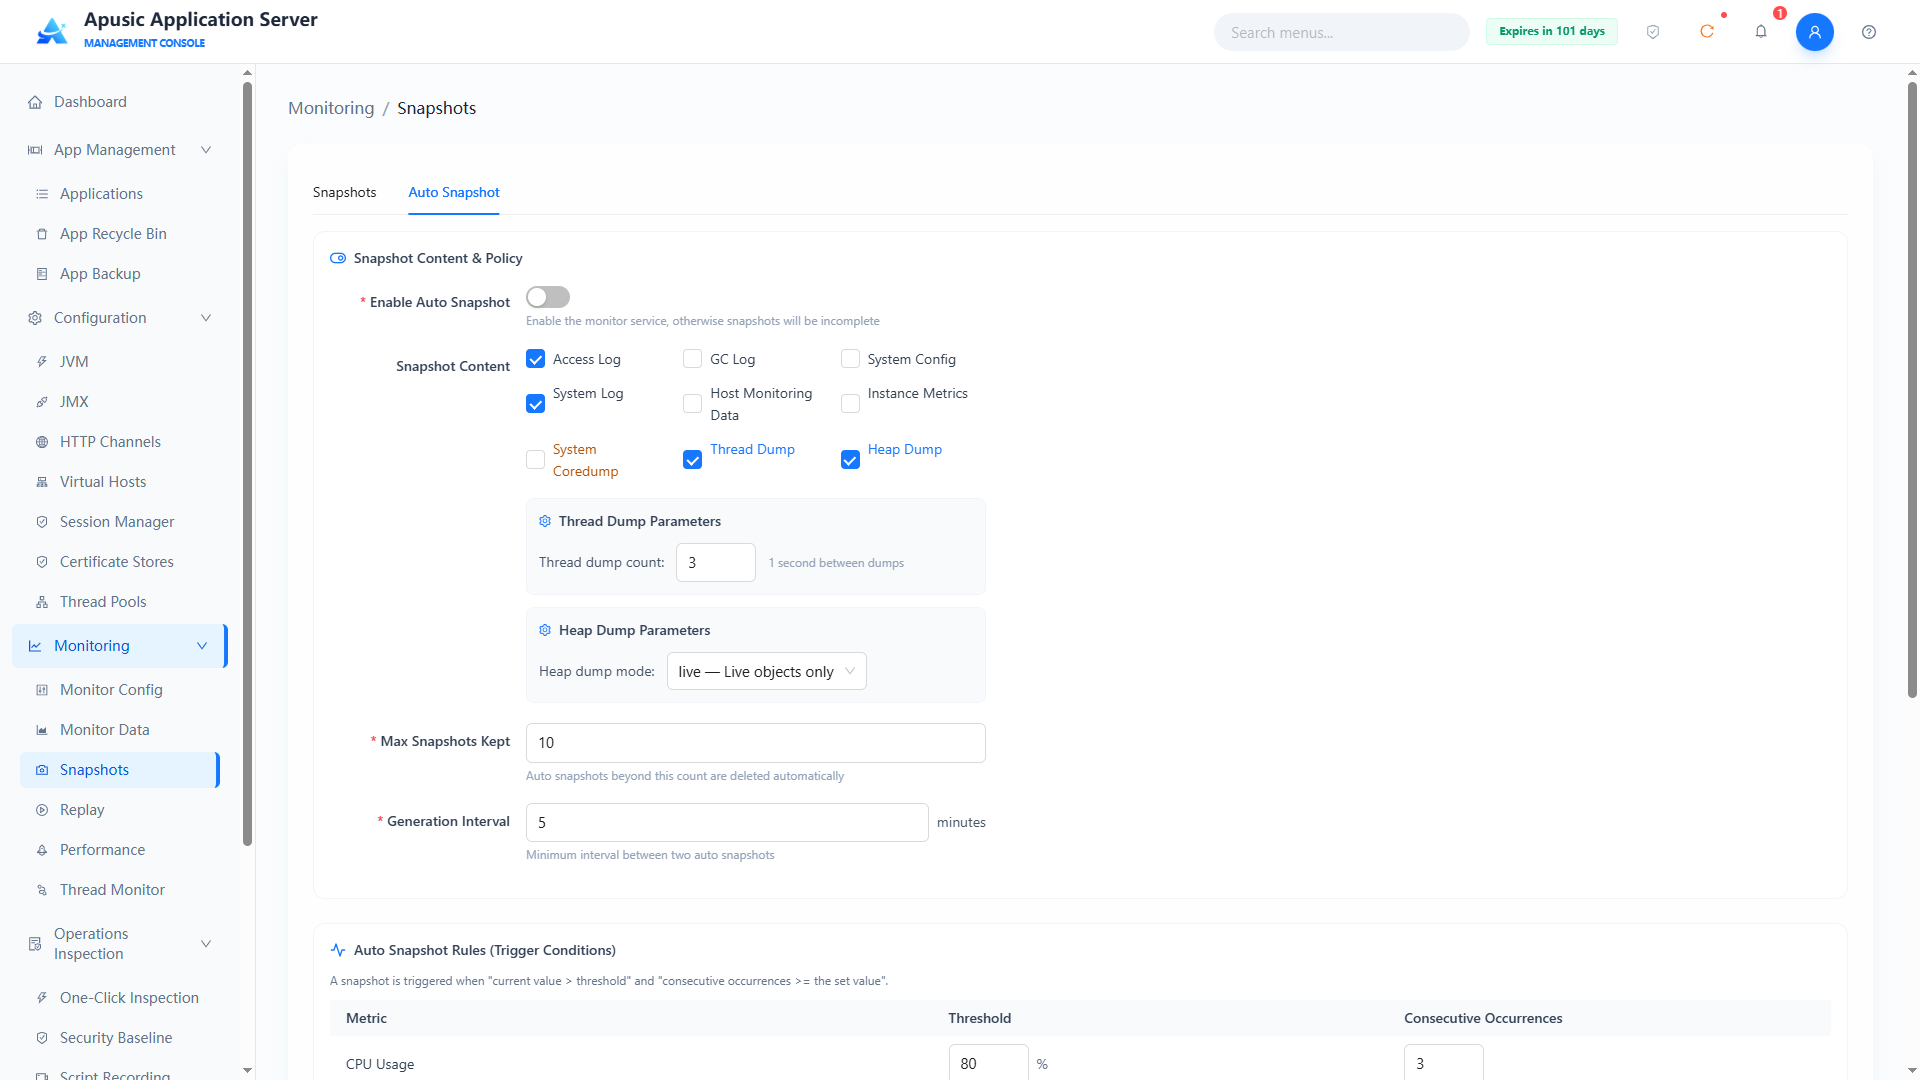Click the App Recycle Bin icon
The image size is (1920, 1080).
click(42, 234)
